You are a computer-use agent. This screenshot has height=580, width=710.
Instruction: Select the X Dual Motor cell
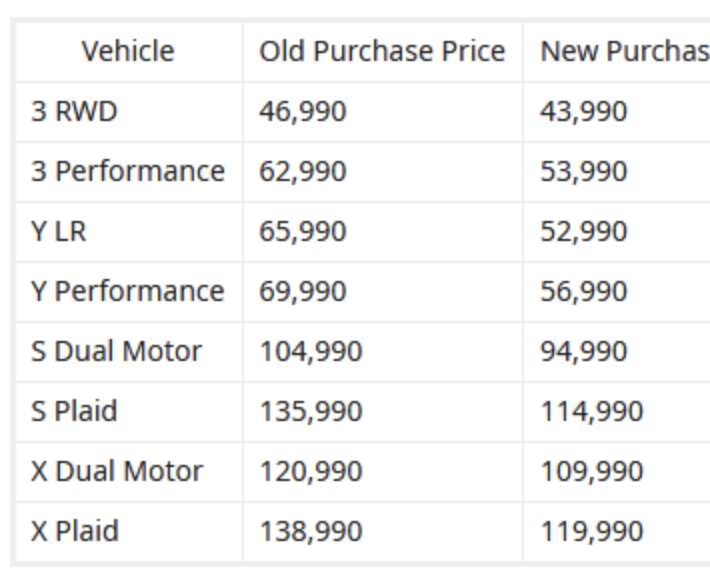click(117, 471)
